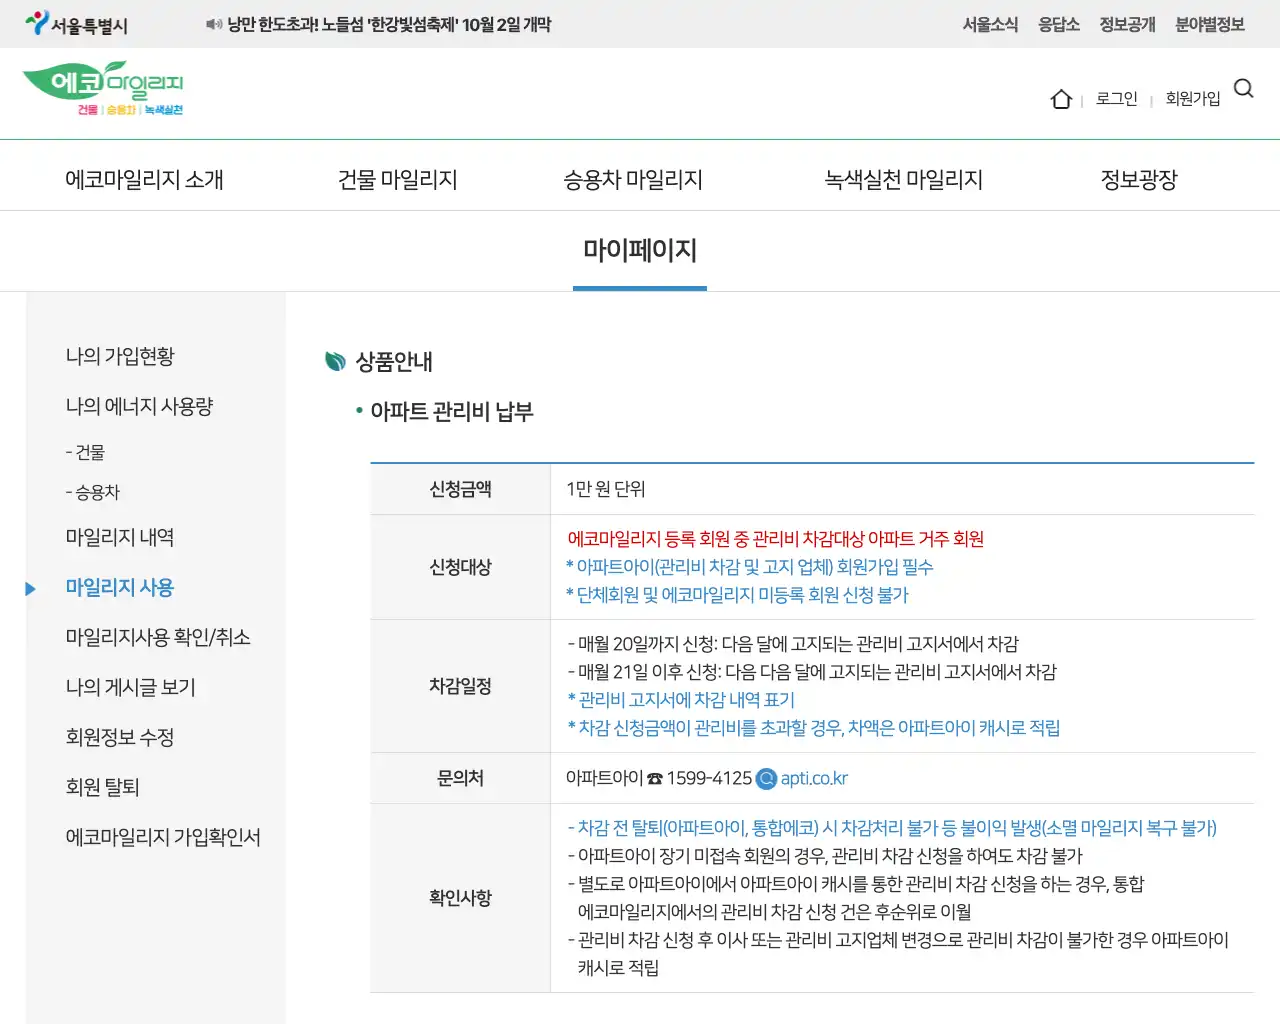
Task: Select 마일리지 사용 in sidebar
Action: [x=120, y=587]
